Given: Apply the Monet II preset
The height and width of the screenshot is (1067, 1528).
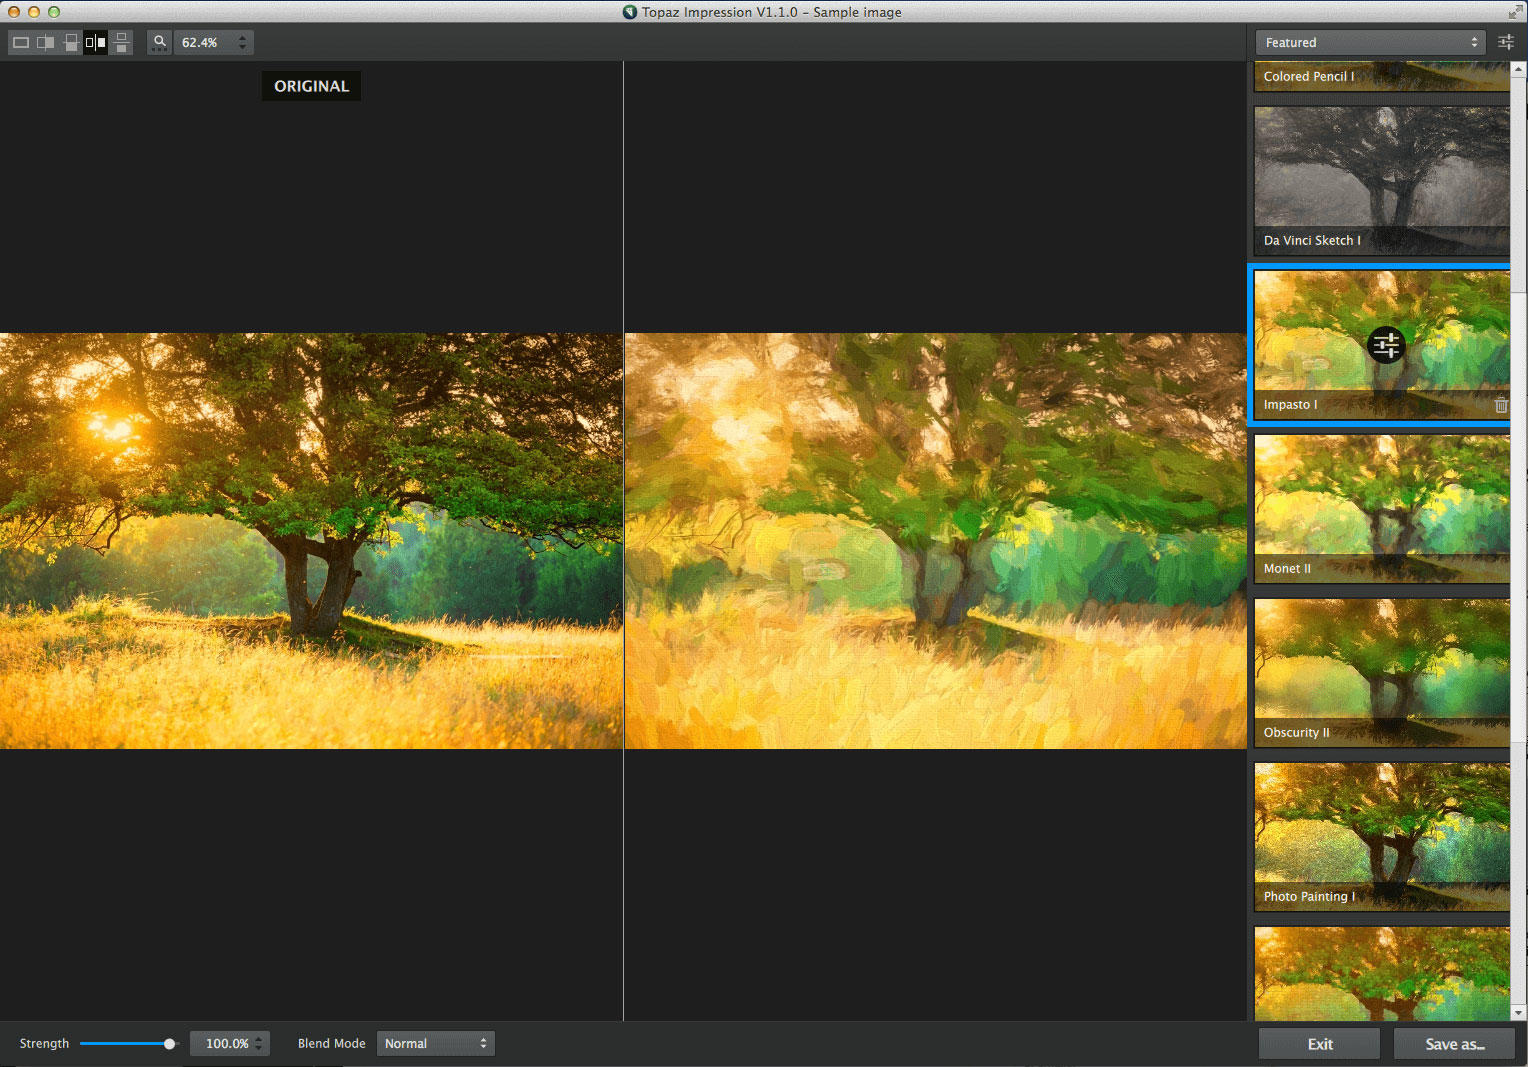Looking at the screenshot, I should [x=1381, y=508].
